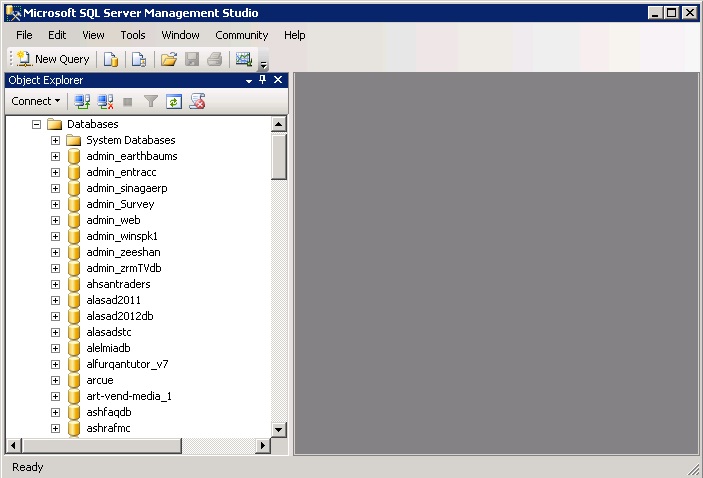703x478 pixels.
Task: Click the Refresh icon in Object Explorer
Action: tap(174, 102)
